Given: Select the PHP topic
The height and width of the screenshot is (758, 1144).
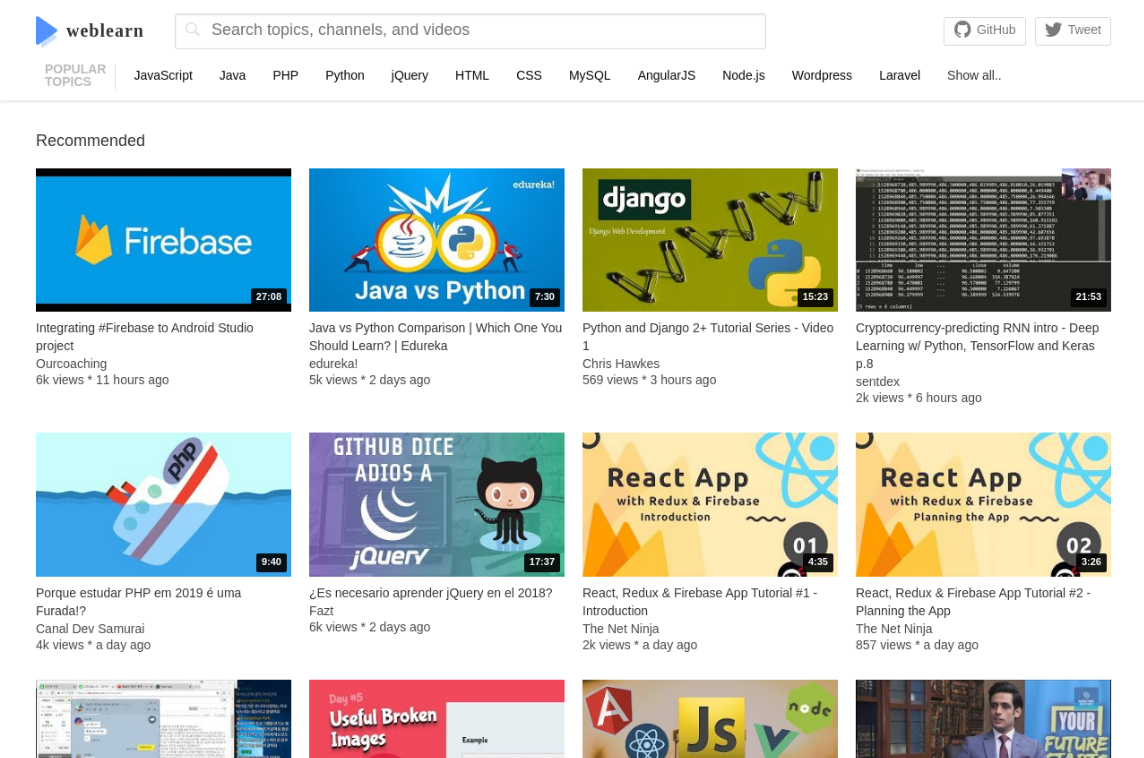Looking at the screenshot, I should pyautogui.click(x=285, y=75).
